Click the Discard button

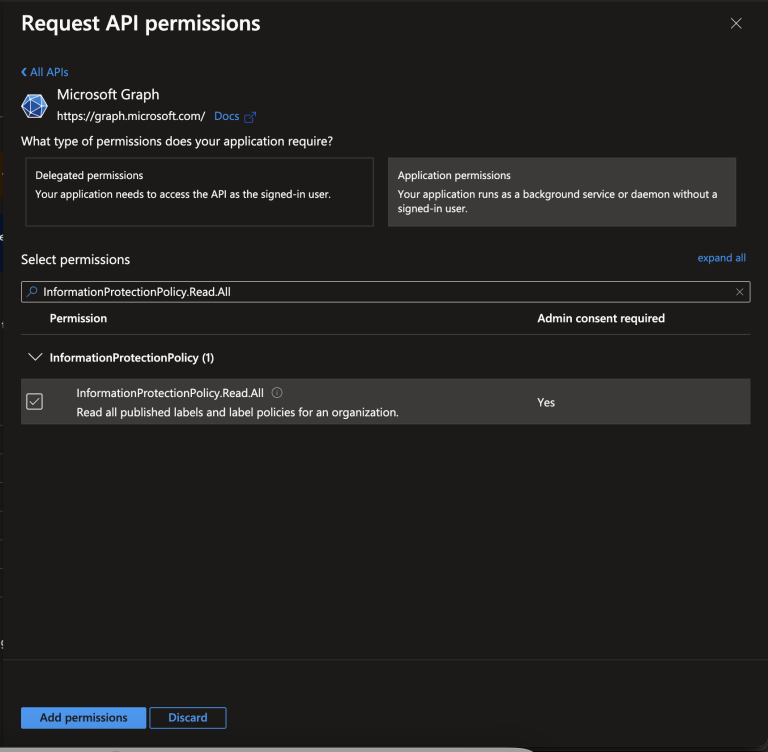pyautogui.click(x=188, y=717)
